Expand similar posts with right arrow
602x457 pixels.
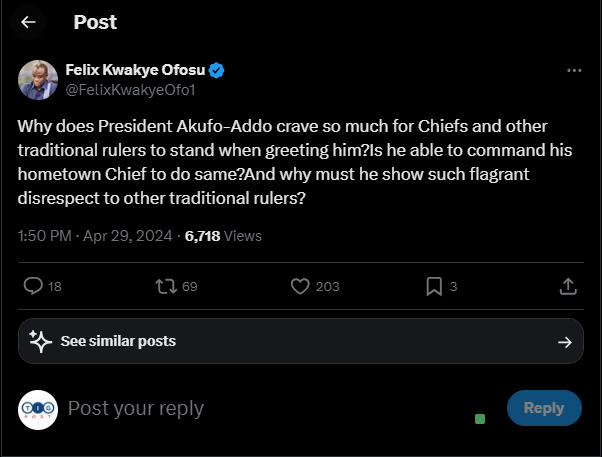[564, 342]
